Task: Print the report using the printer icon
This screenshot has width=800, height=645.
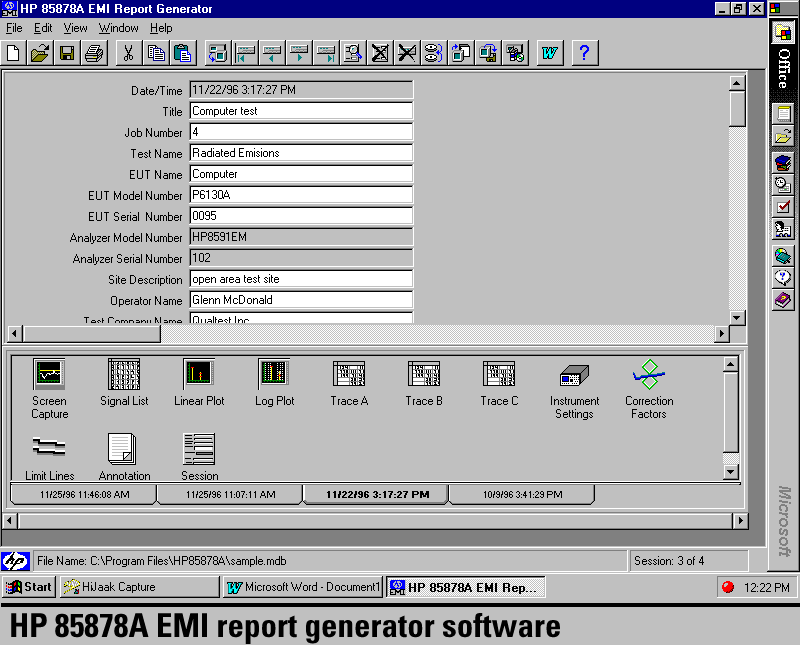Action: [x=94, y=53]
